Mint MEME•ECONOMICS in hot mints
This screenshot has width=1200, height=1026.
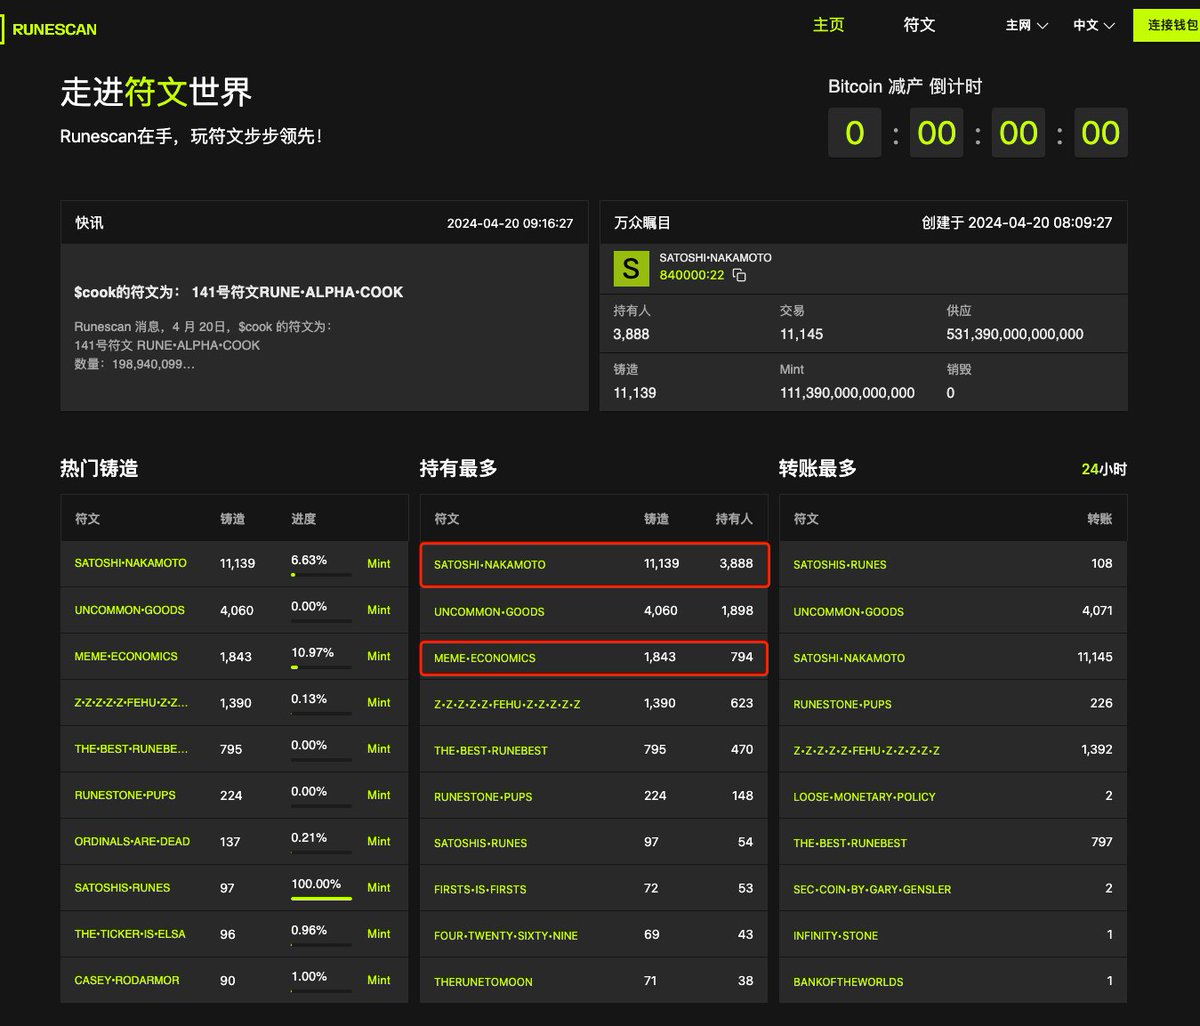(379, 656)
